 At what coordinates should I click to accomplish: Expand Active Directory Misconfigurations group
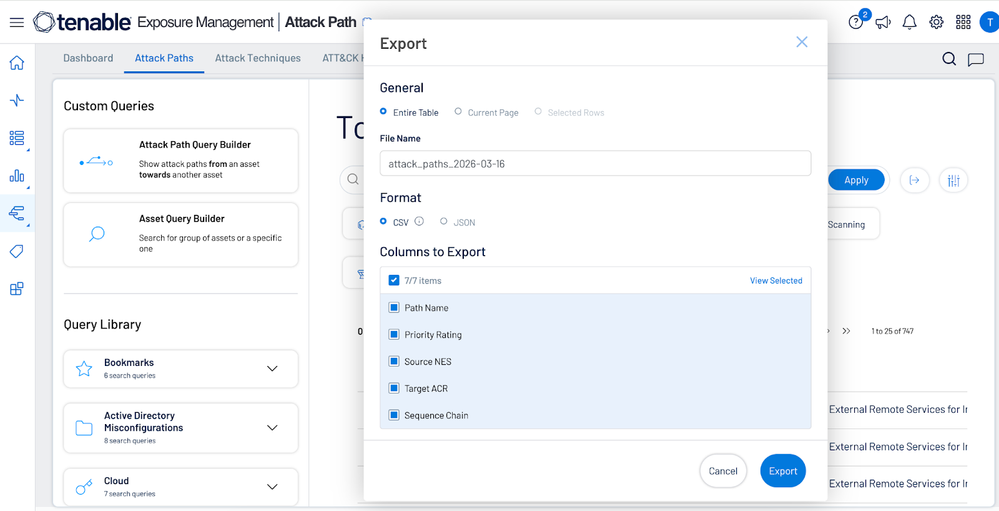point(272,428)
